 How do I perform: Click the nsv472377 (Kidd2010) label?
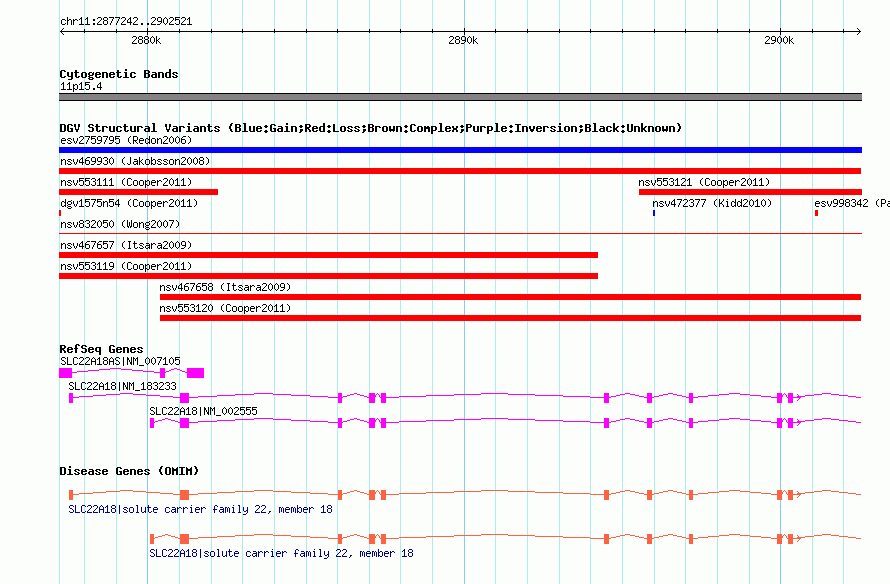pyautogui.click(x=712, y=203)
